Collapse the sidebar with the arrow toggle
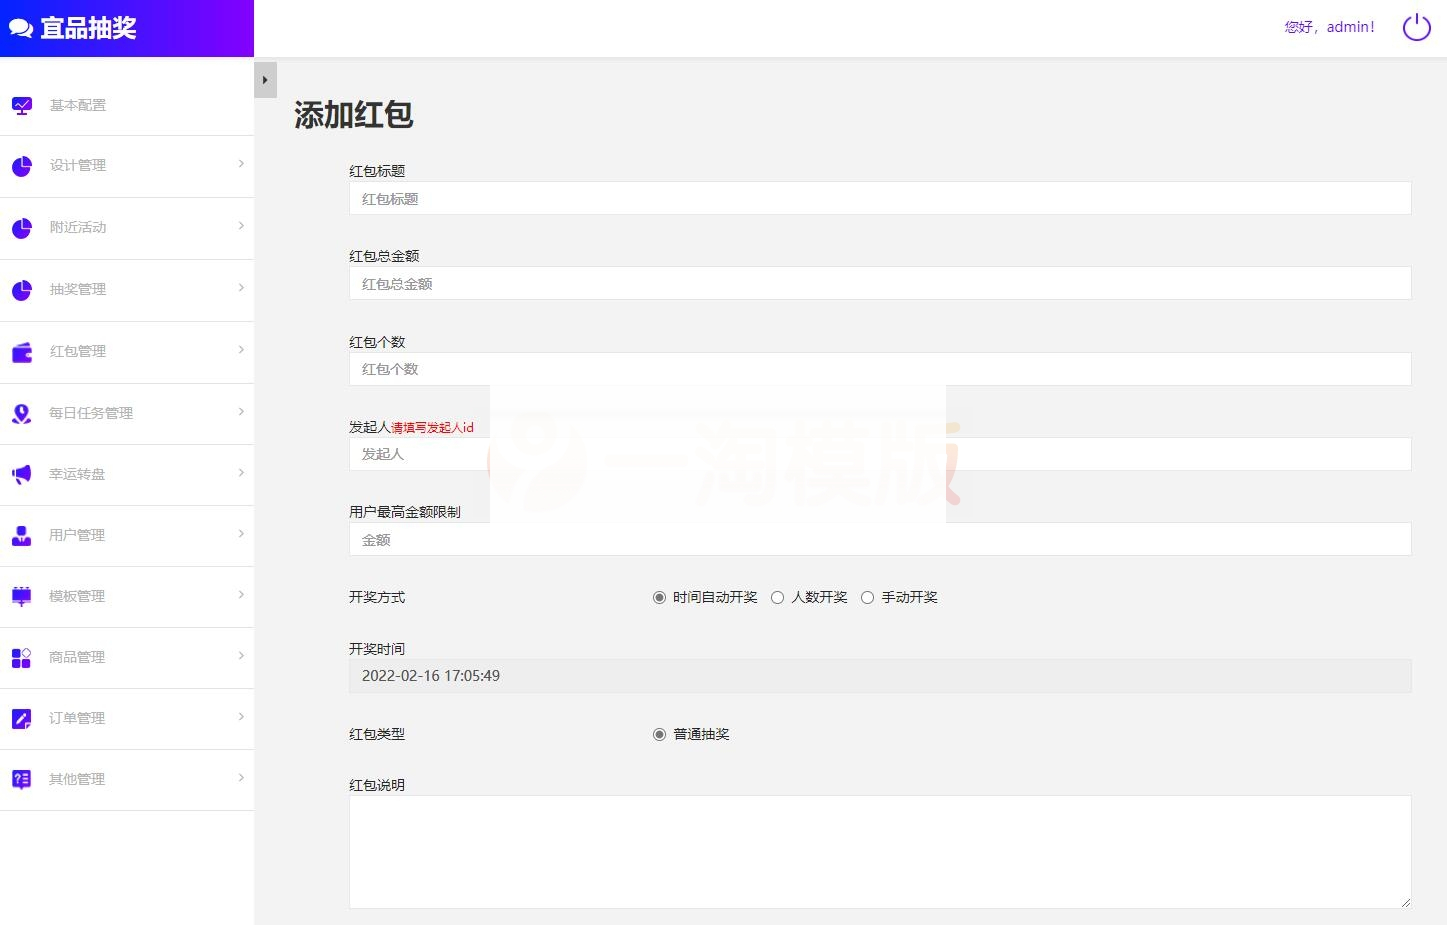Viewport: 1447px width, 925px height. click(x=265, y=79)
